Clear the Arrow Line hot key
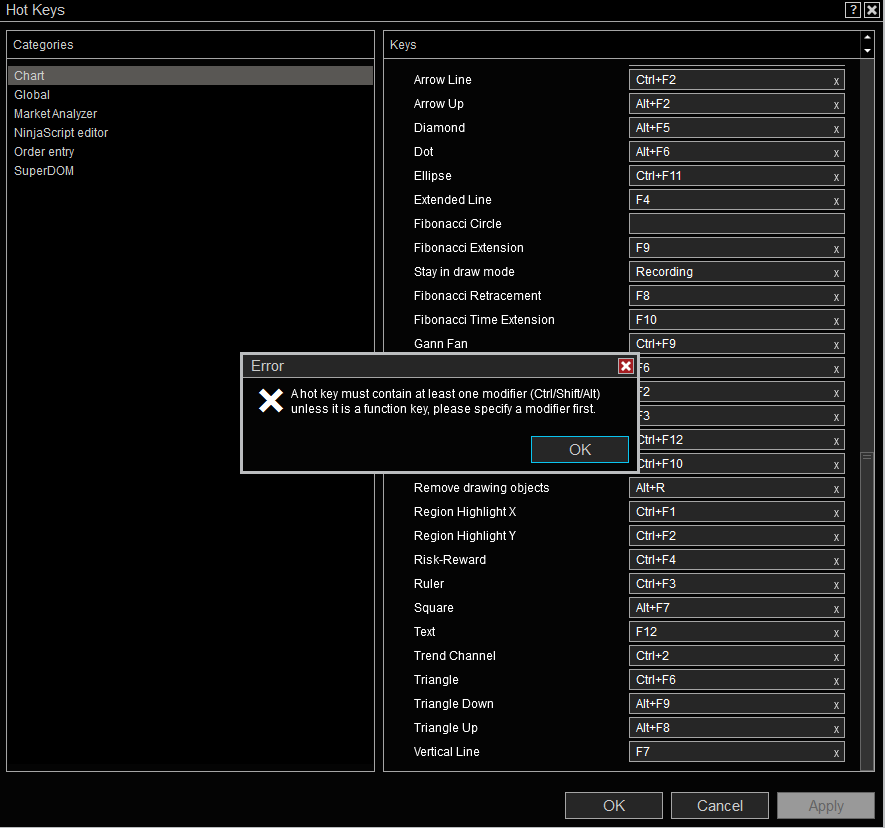Viewport: 885px width, 828px height. tap(836, 81)
